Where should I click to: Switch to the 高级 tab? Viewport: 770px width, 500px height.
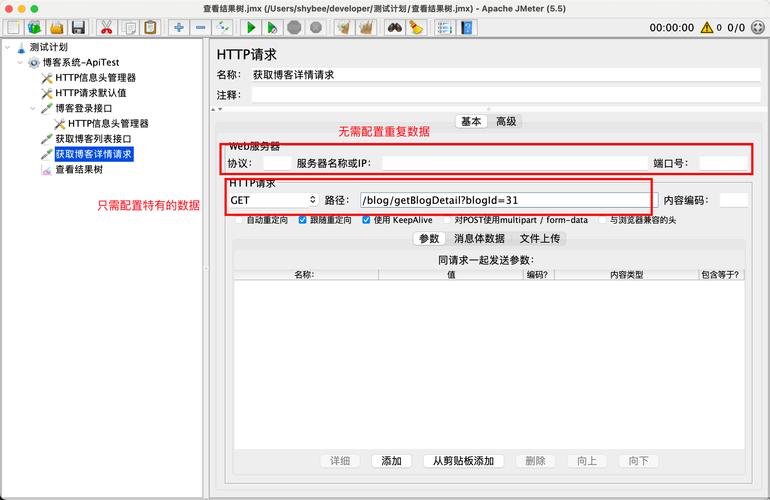click(505, 121)
